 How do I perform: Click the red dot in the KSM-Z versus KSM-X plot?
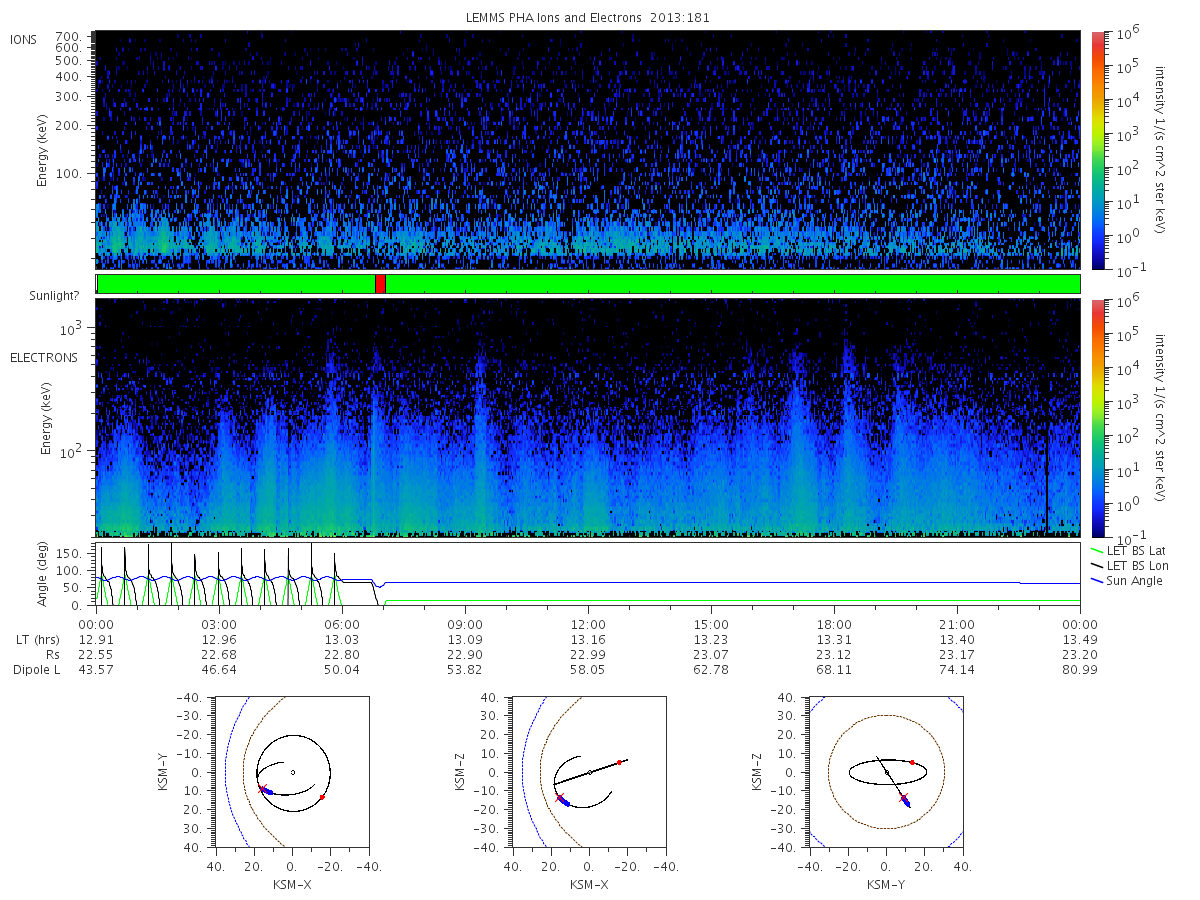coord(619,762)
